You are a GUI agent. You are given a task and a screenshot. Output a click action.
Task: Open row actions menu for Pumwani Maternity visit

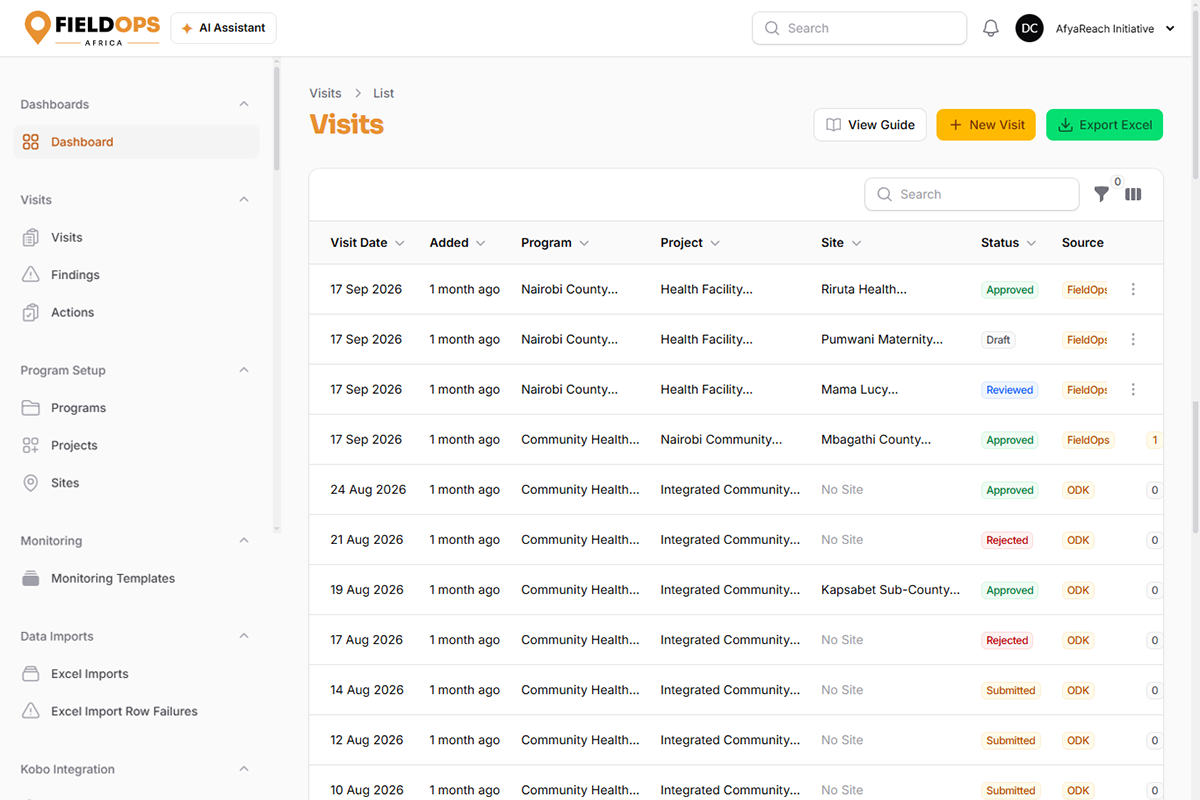[1133, 340]
